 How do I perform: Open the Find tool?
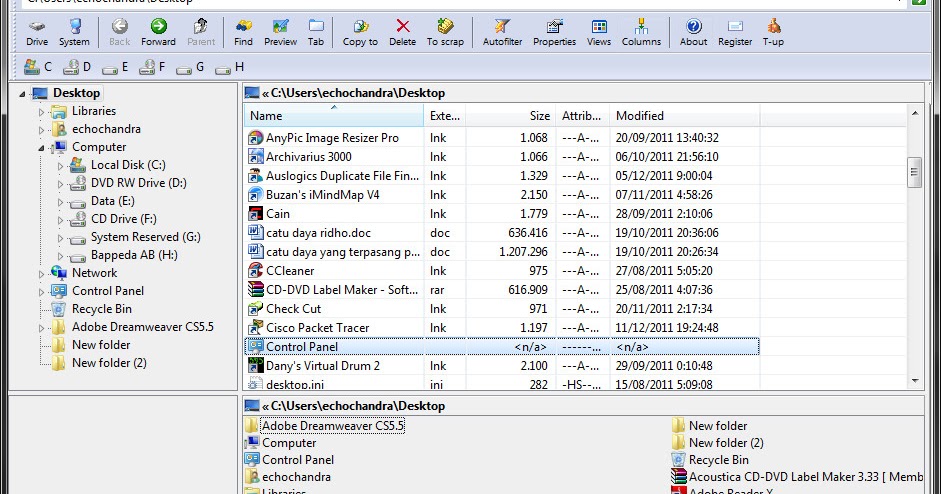(243, 32)
